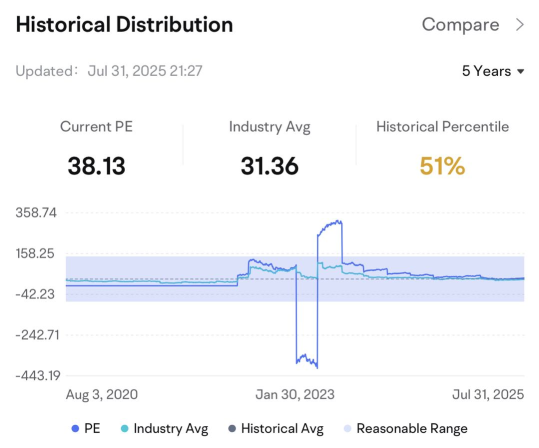The image size is (539, 448).
Task: Select the Aug 3, 2020 axis label
Action: pyautogui.click(x=102, y=394)
